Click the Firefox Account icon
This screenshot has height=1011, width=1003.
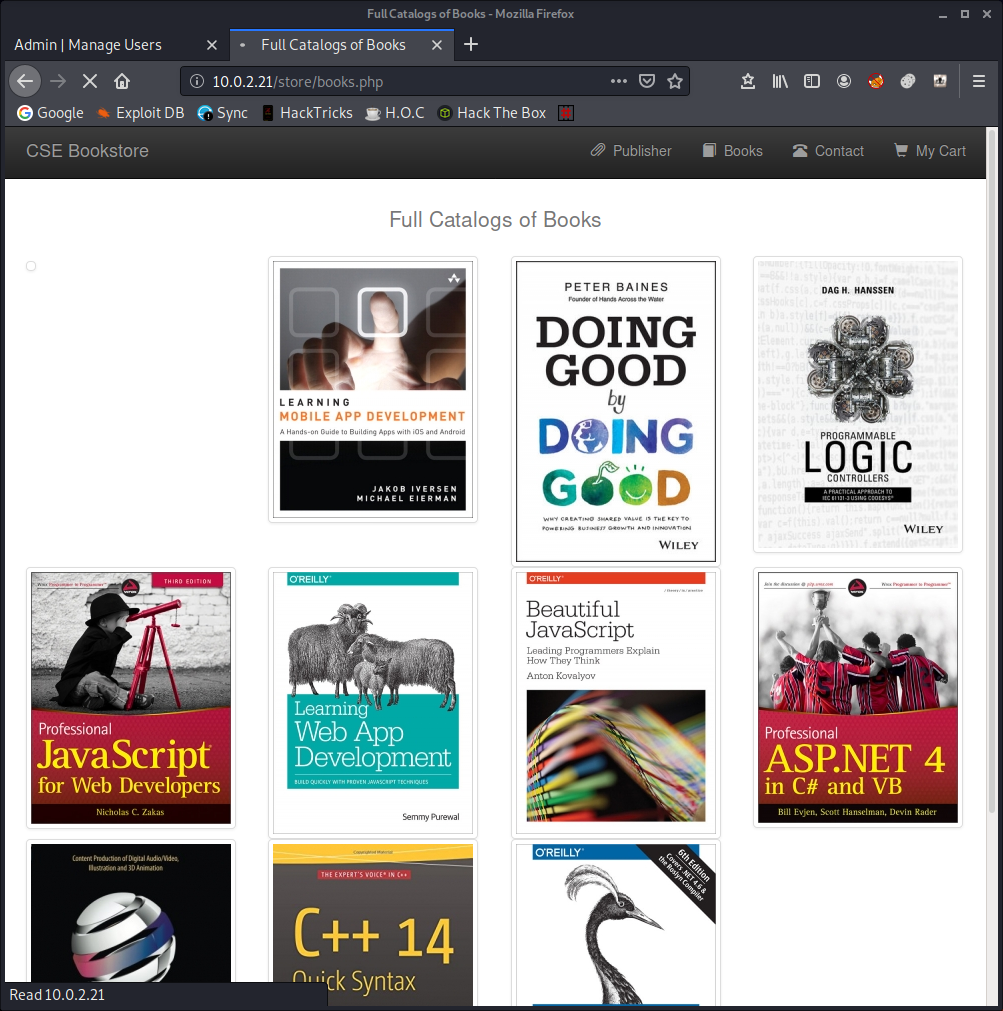[843, 81]
